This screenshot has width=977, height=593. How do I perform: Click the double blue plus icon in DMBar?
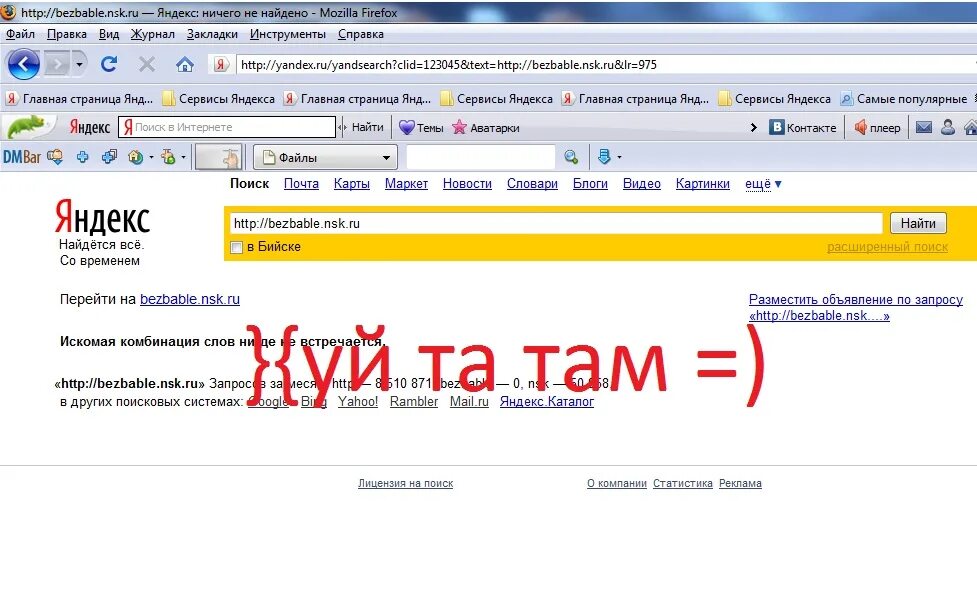tap(109, 157)
